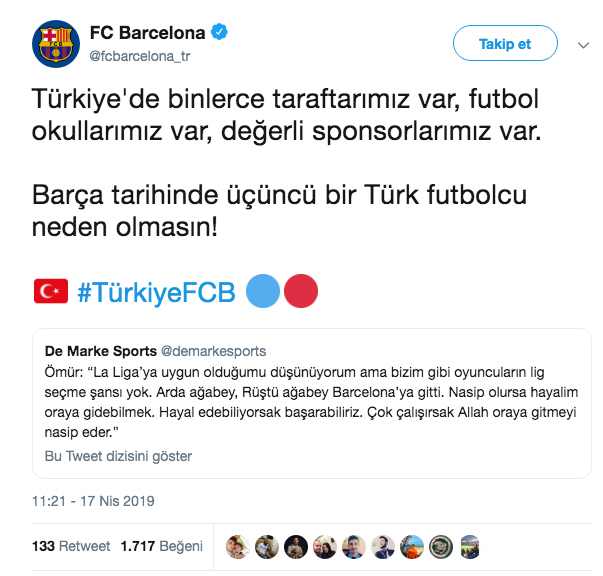Screen dimensions: 603x576
Task: Open the last liker's profile avatar
Action: (470, 547)
